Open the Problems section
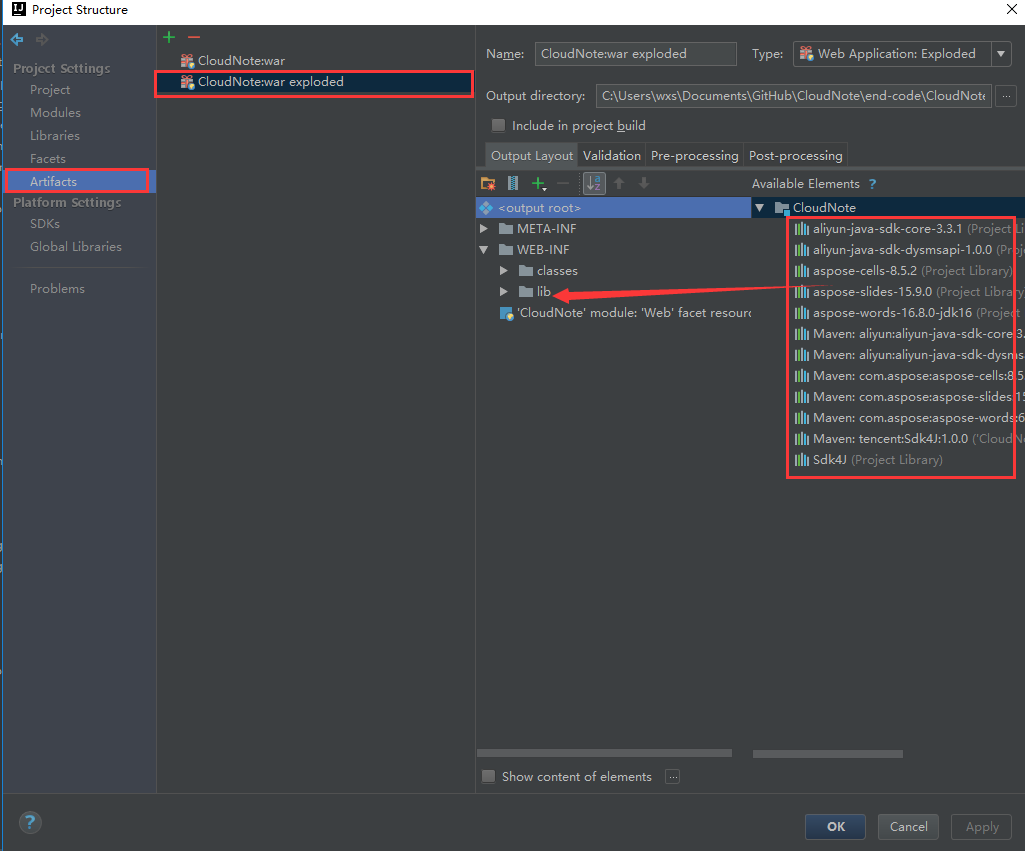The width and height of the screenshot is (1025, 851). pyautogui.click(x=57, y=289)
